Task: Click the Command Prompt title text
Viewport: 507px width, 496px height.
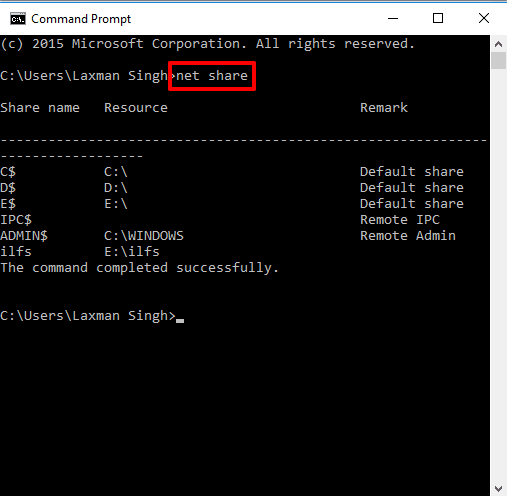Action: [81, 19]
